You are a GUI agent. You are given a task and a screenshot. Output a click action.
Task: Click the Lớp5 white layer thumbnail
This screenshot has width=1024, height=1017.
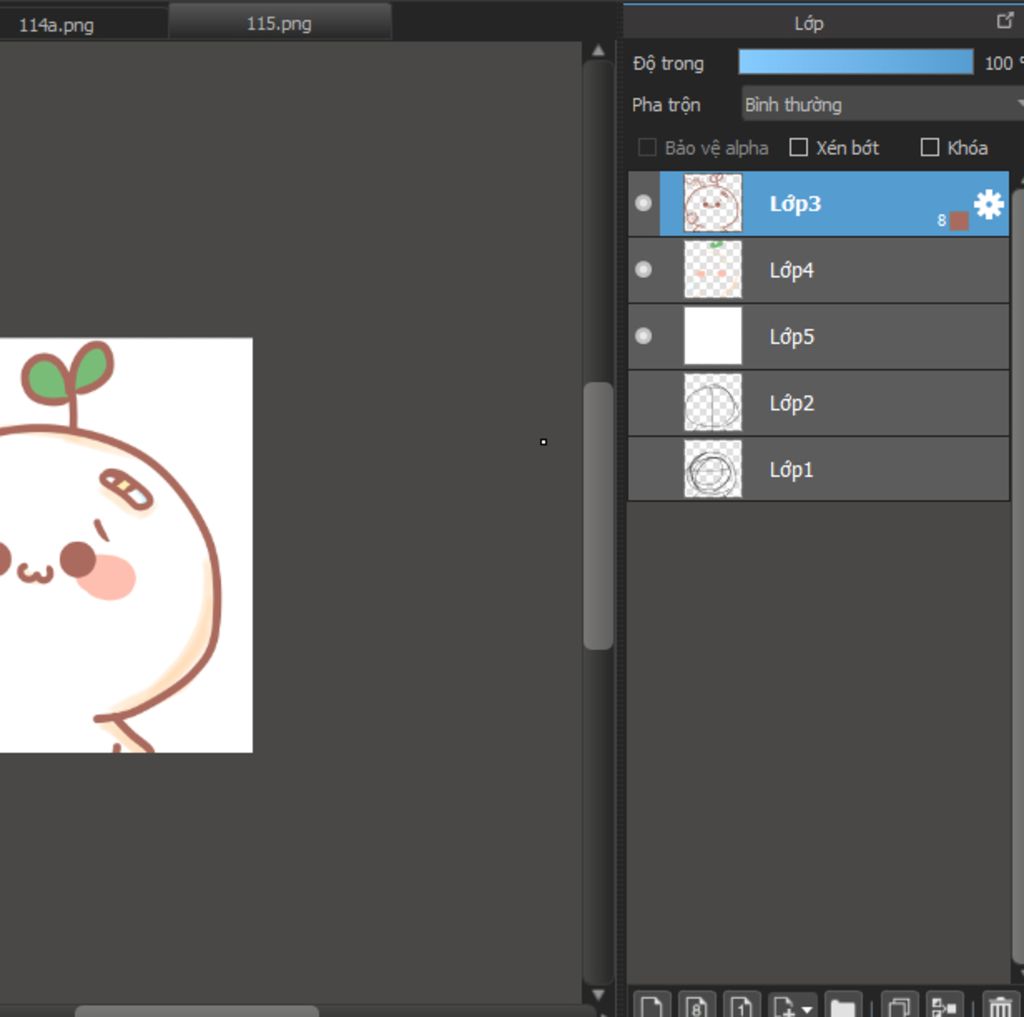(712, 336)
